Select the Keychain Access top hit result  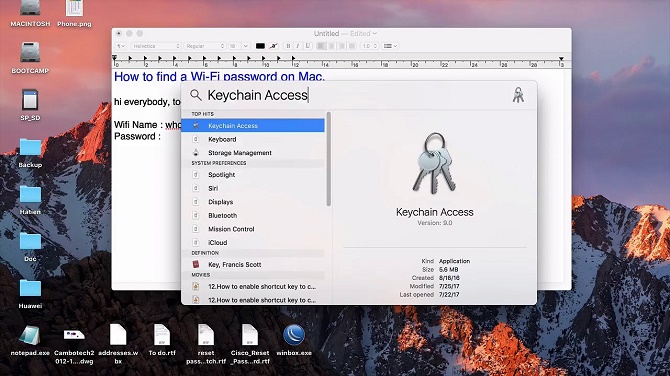253,126
